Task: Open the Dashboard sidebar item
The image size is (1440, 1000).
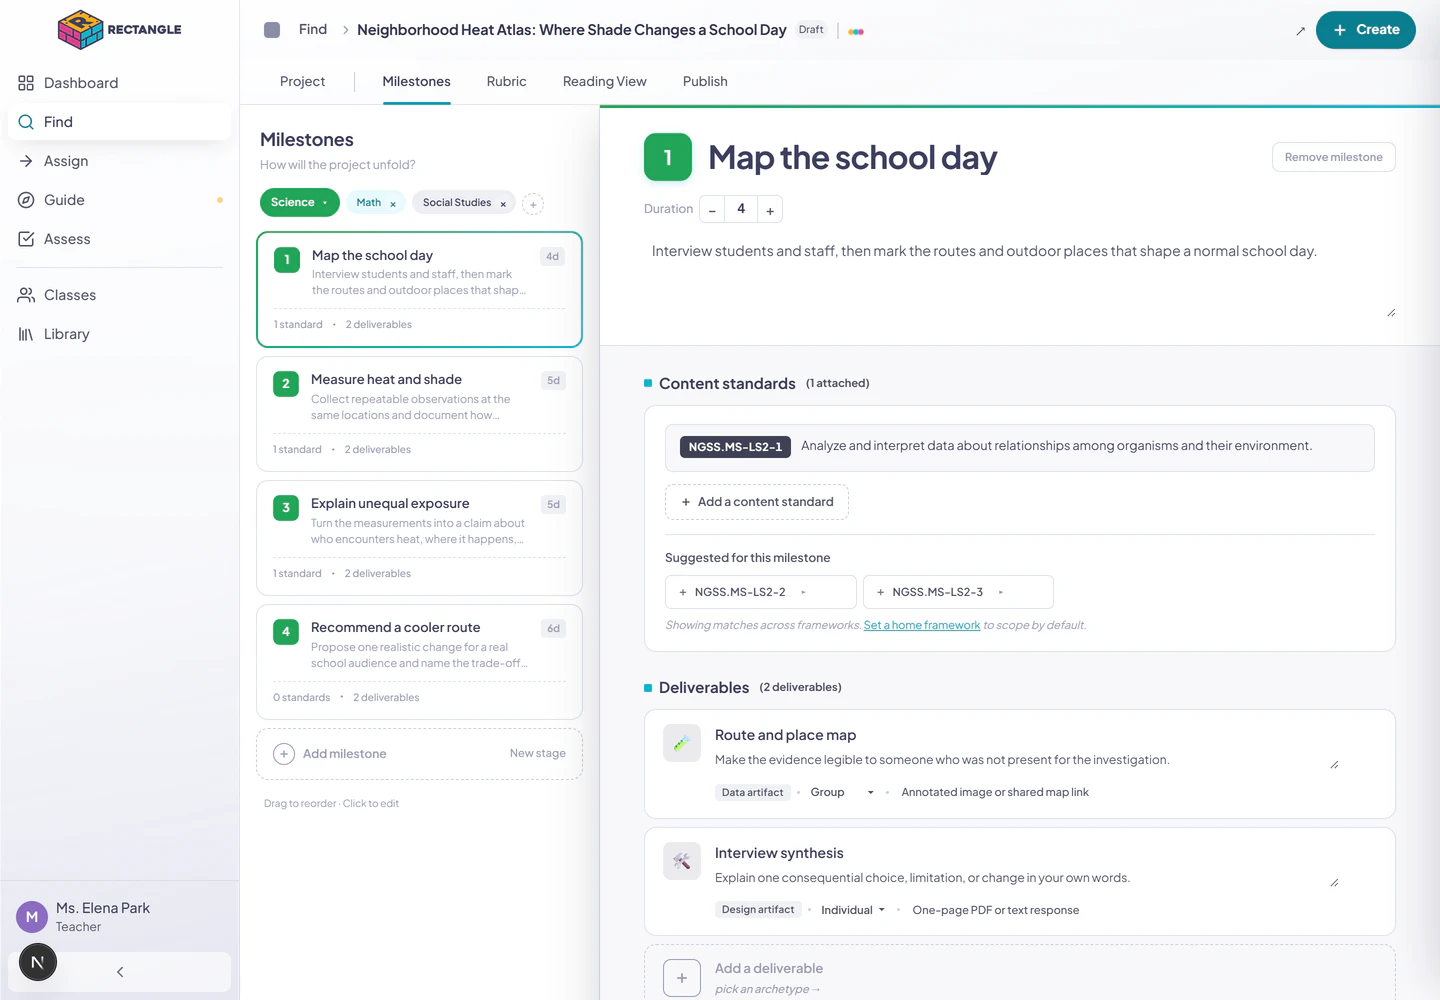Action: click(x=119, y=83)
